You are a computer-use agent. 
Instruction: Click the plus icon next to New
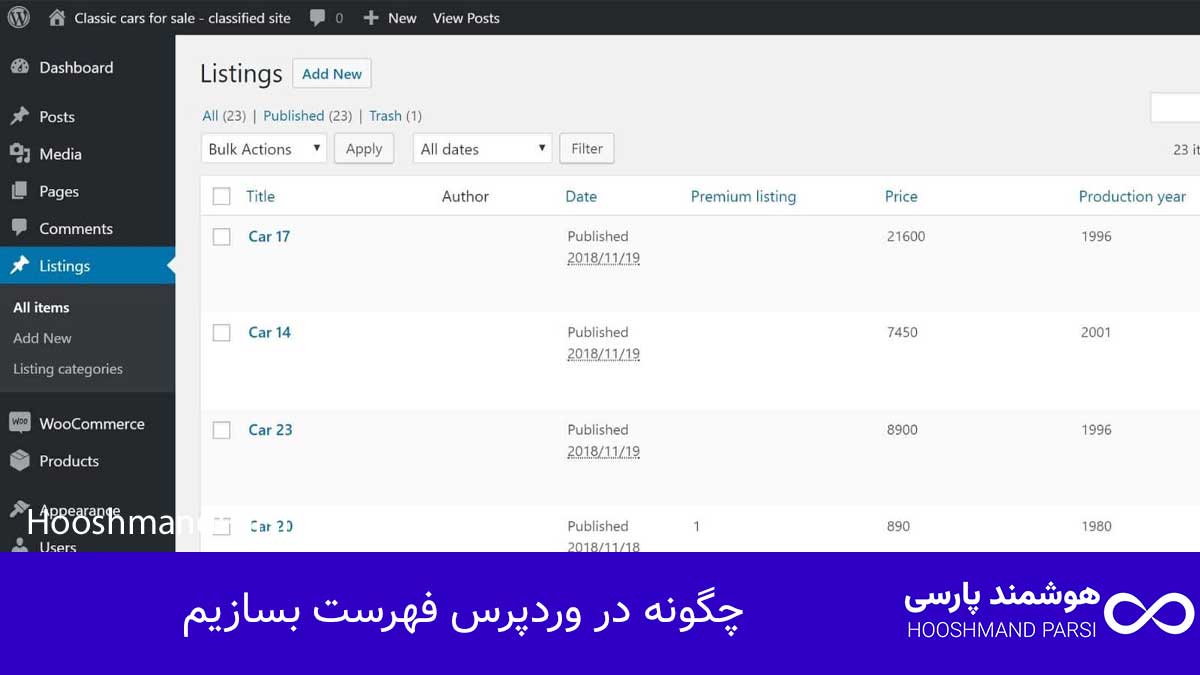371,18
